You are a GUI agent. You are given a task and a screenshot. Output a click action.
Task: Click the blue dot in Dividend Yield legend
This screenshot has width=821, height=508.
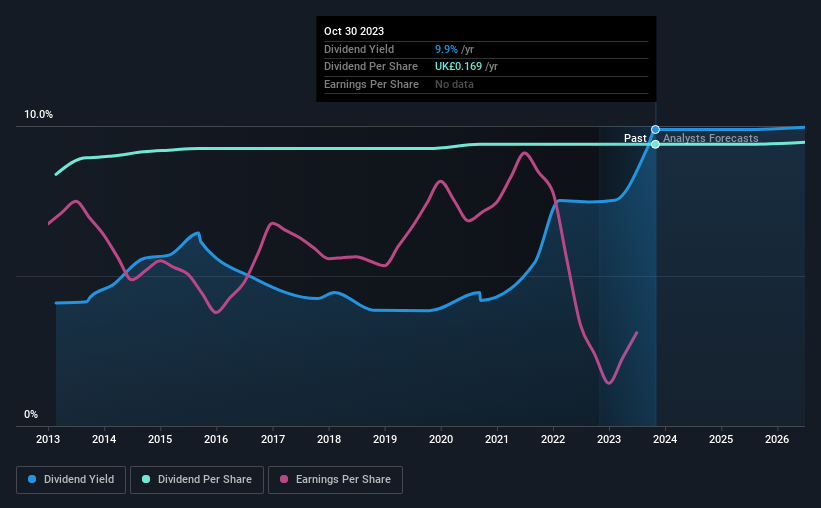(x=32, y=479)
